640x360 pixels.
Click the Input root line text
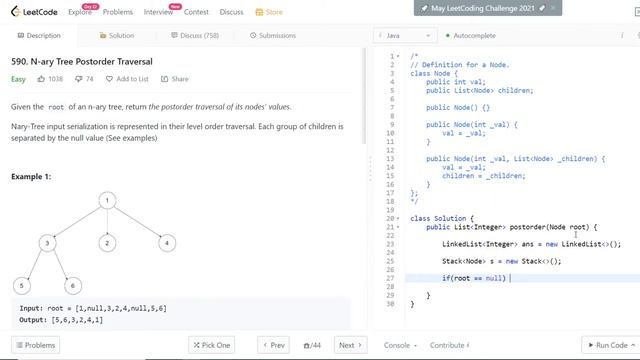(x=93, y=308)
